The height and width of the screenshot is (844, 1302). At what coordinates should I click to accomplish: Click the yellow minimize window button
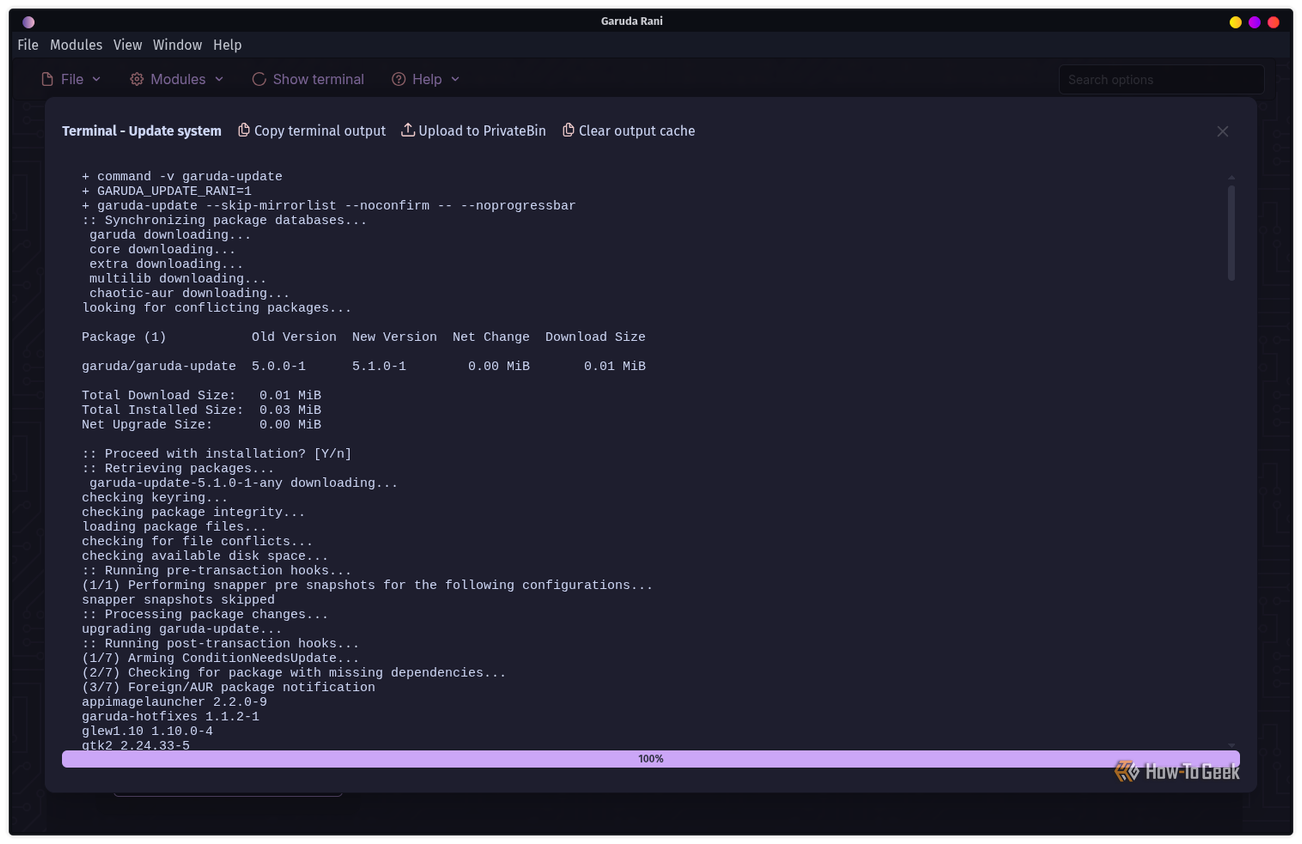[x=1235, y=22]
